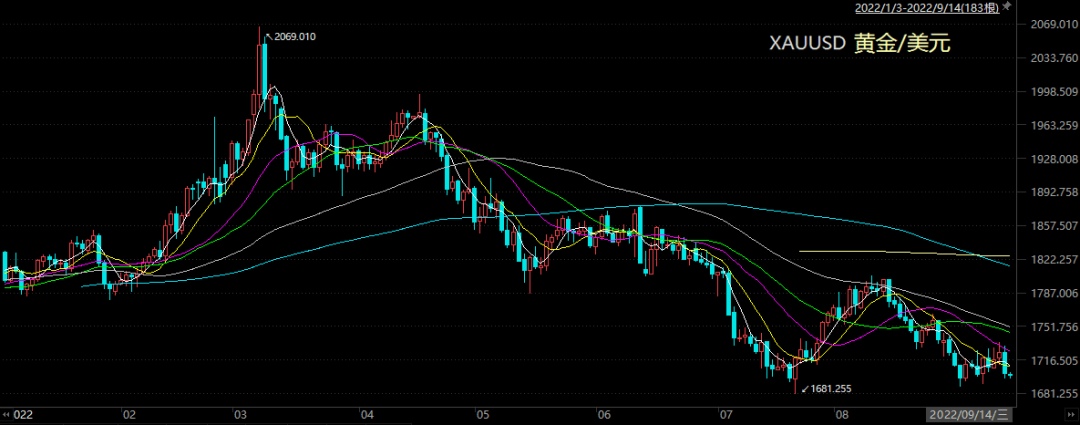1080x425 pixels.
Task: Open the 2022/1/3-2022/9/14 date range link
Action: [x=926, y=9]
